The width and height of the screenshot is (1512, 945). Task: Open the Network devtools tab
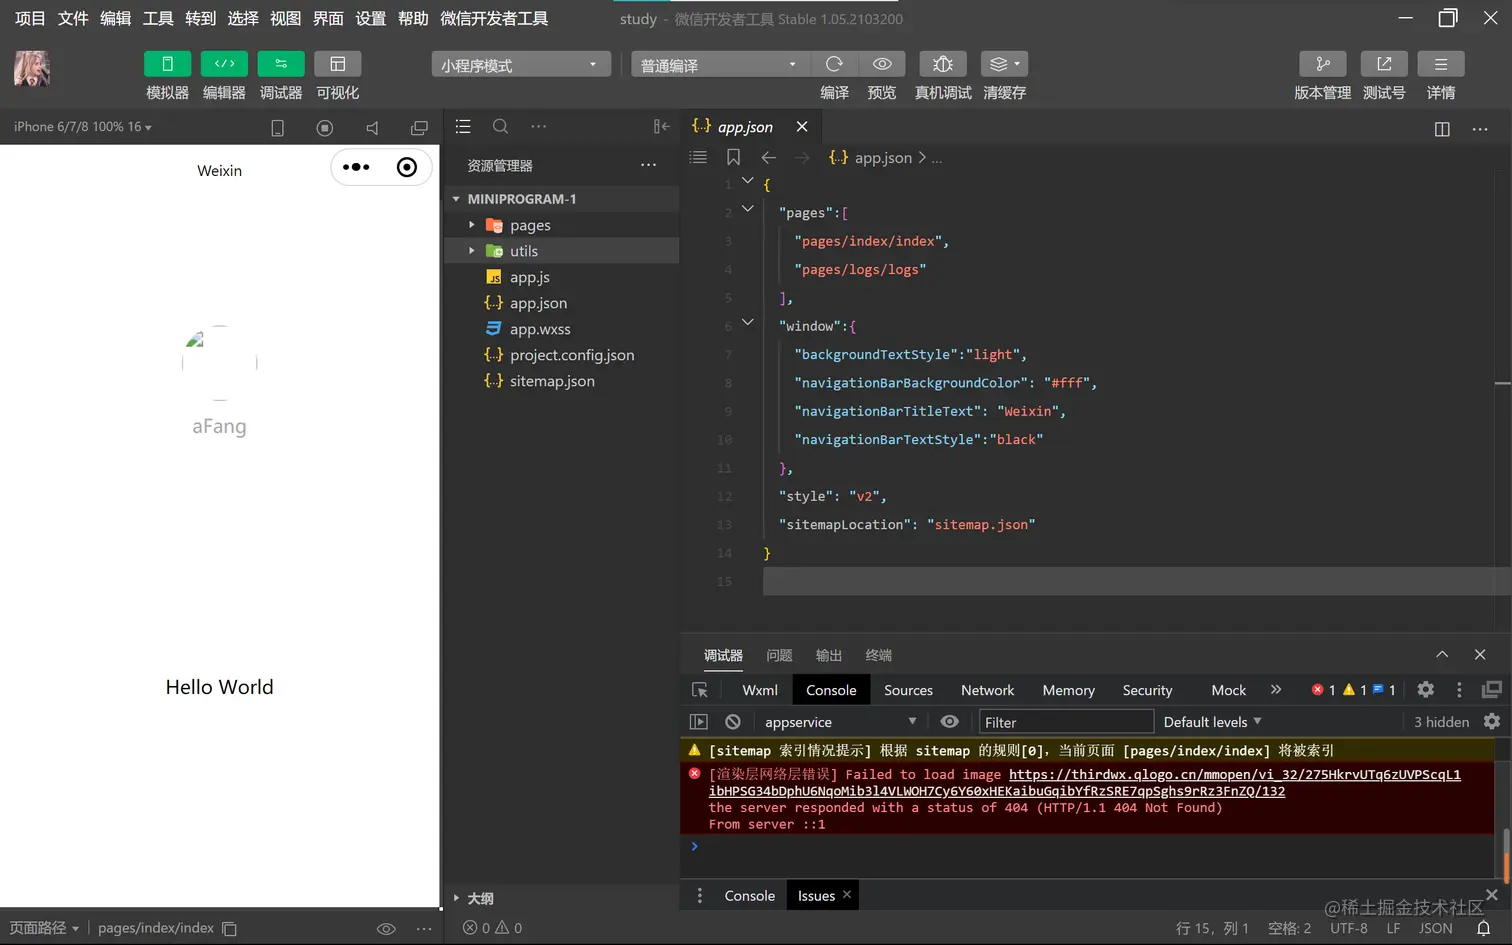988,690
